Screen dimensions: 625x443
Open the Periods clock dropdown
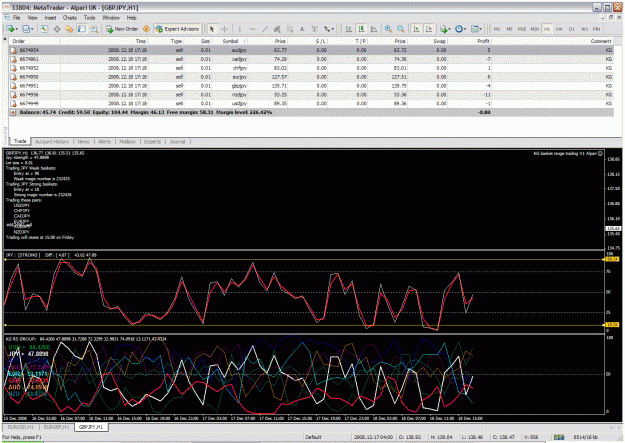coord(461,29)
